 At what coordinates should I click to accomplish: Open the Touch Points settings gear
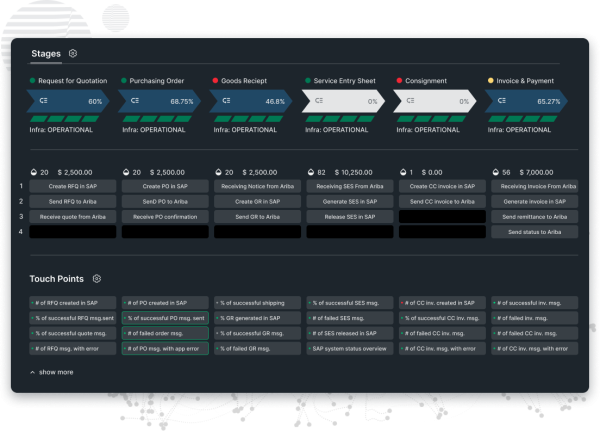click(x=96, y=279)
